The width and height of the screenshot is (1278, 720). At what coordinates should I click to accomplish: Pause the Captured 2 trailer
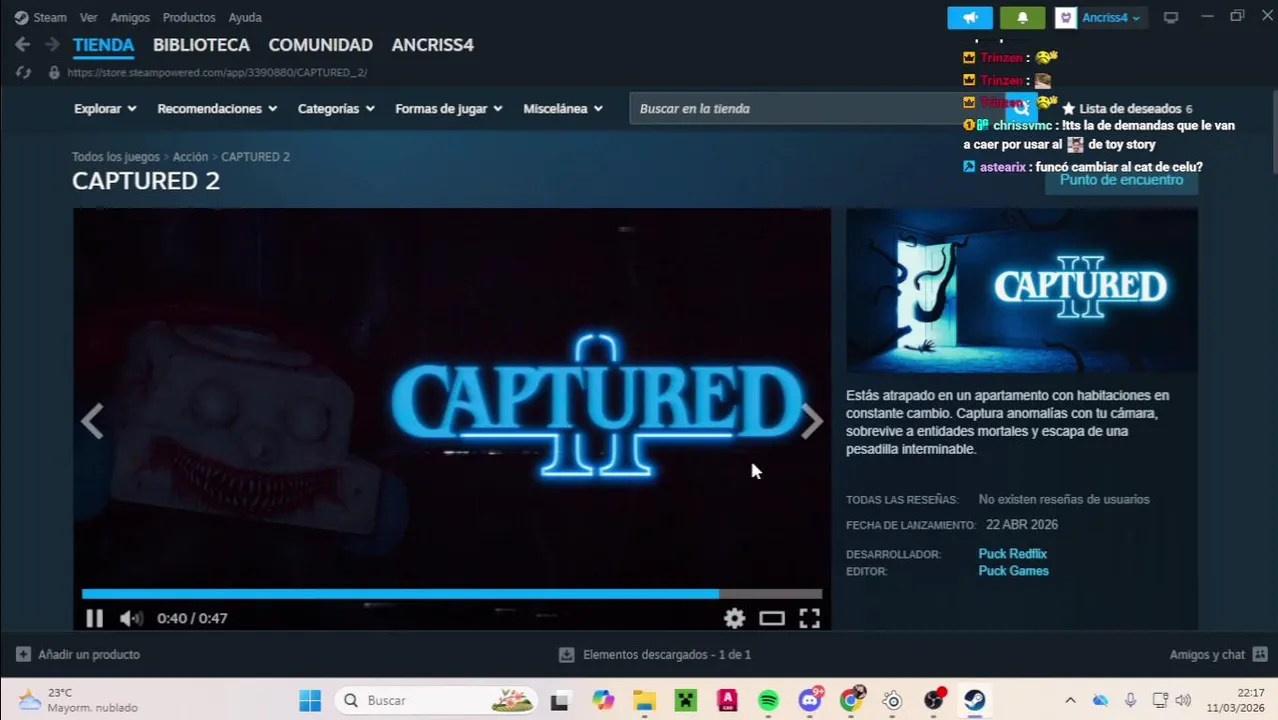(94, 618)
